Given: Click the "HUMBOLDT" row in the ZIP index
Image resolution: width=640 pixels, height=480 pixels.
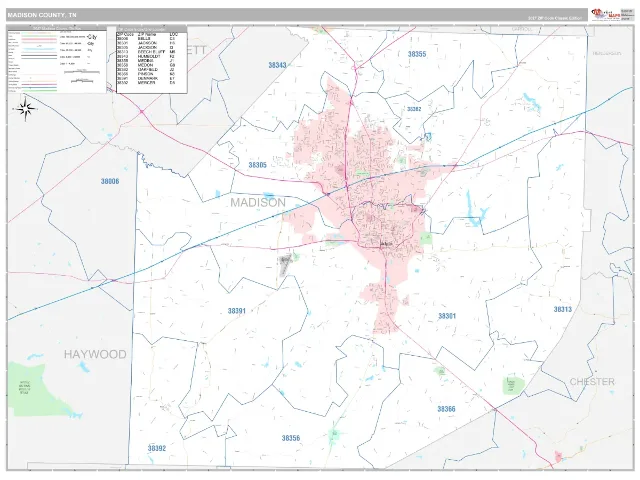Looking at the screenshot, I should 147,56.
